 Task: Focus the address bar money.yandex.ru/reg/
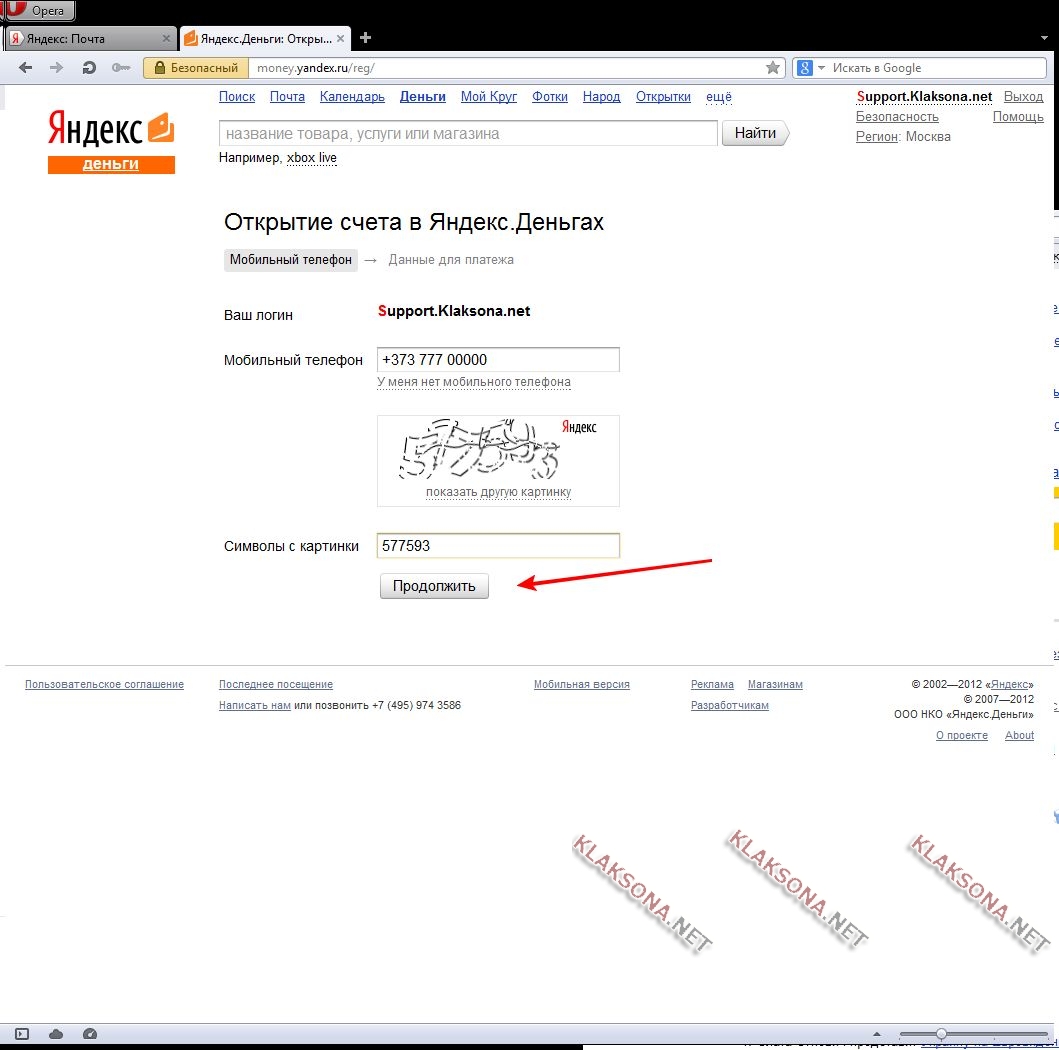(507, 68)
